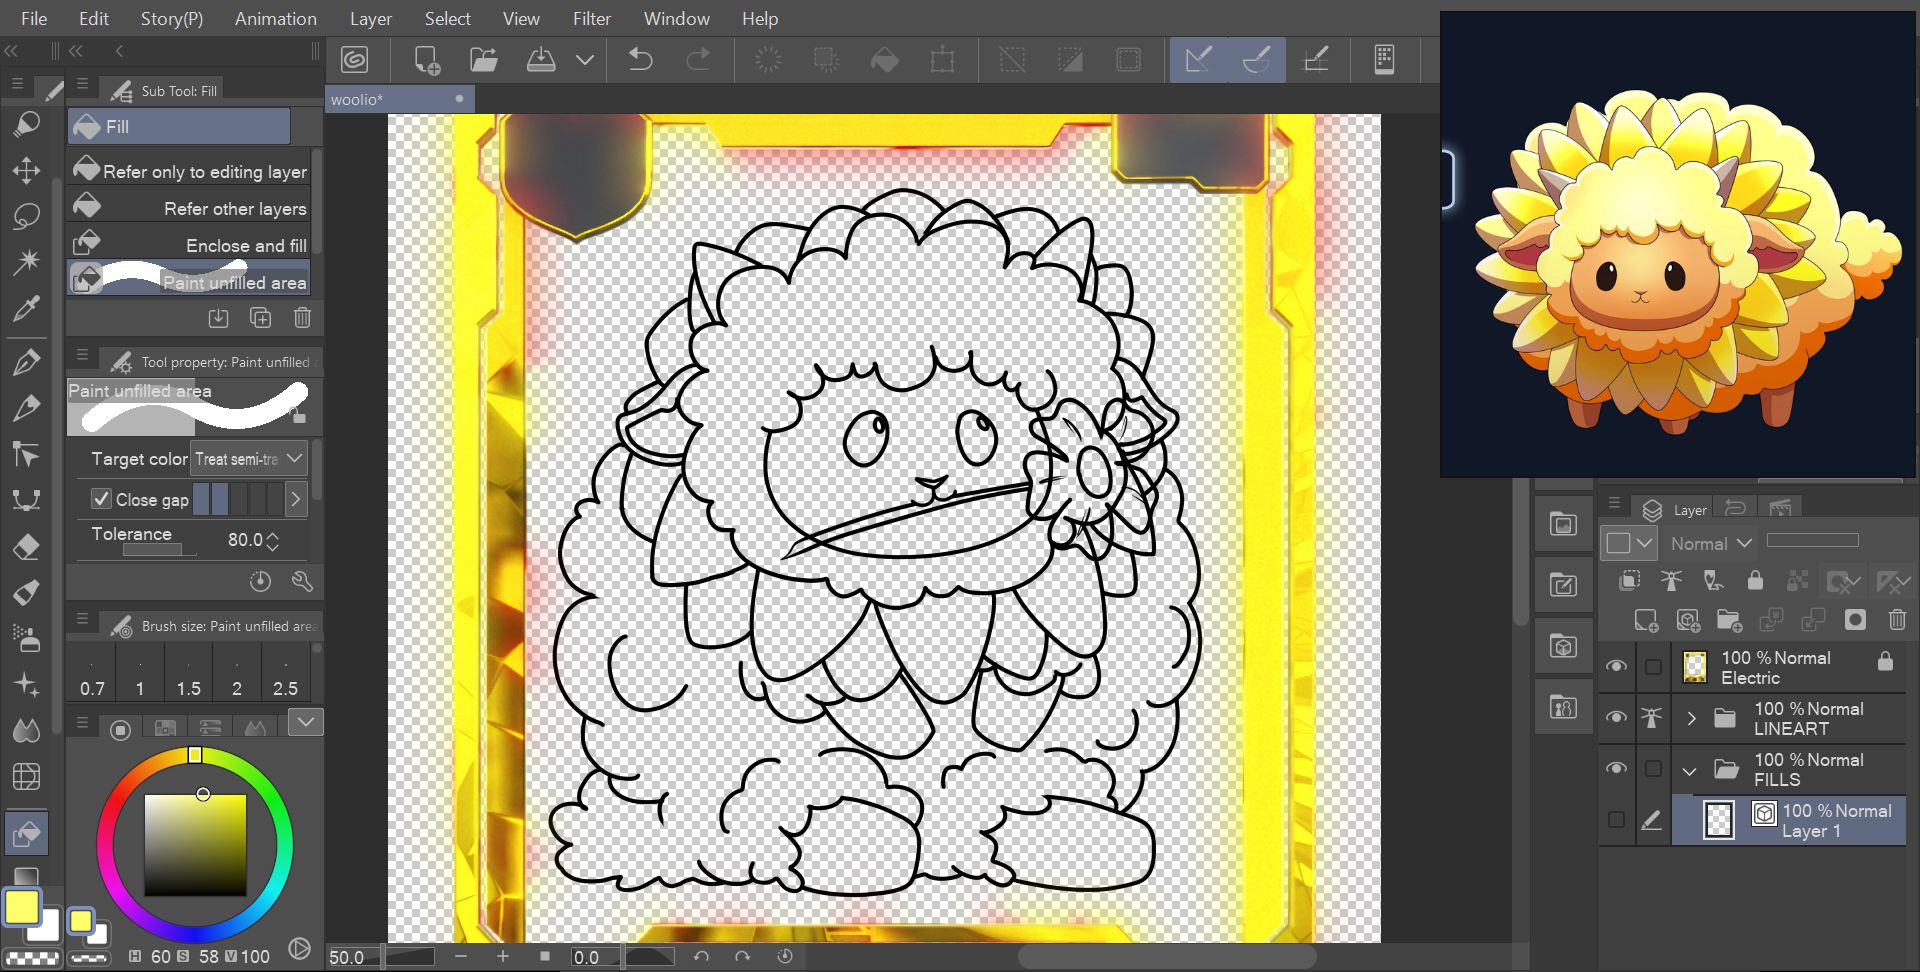Click the main yellow color swatch
The width and height of the screenshot is (1920, 972).
pos(22,907)
